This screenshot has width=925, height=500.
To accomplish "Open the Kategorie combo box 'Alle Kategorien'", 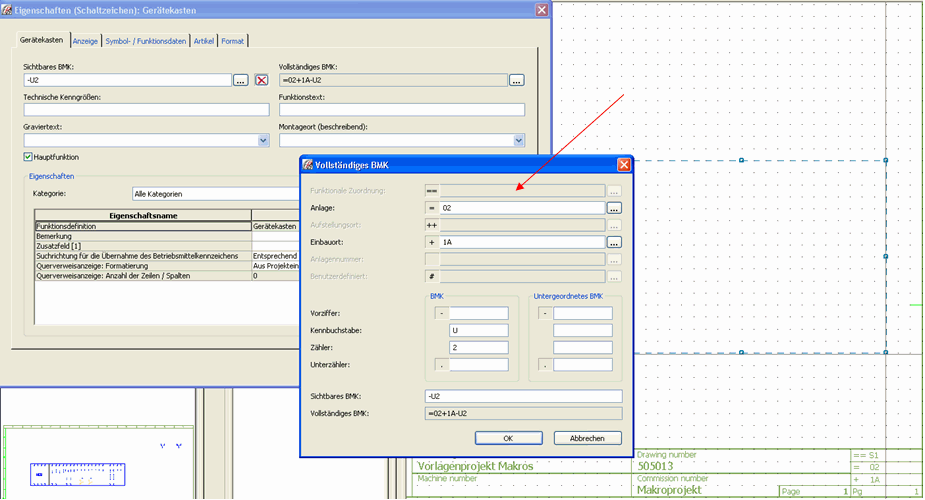I will pyautogui.click(x=216, y=194).
